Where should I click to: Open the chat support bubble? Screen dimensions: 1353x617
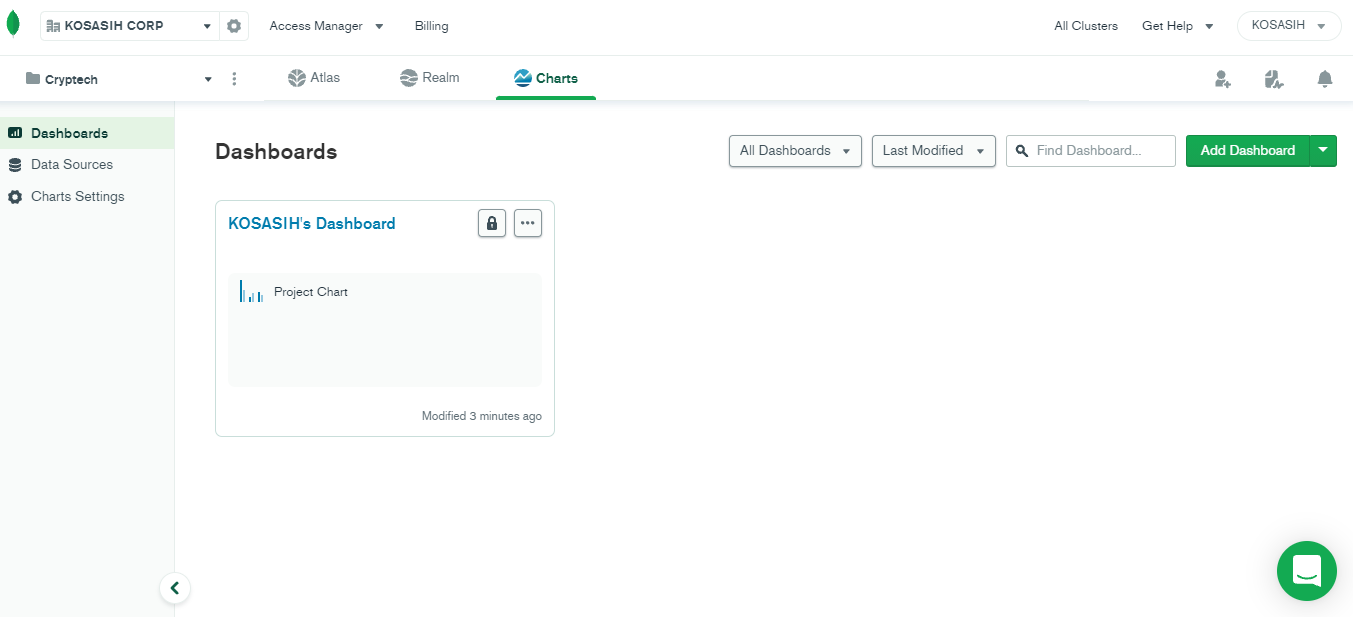pyautogui.click(x=1307, y=571)
